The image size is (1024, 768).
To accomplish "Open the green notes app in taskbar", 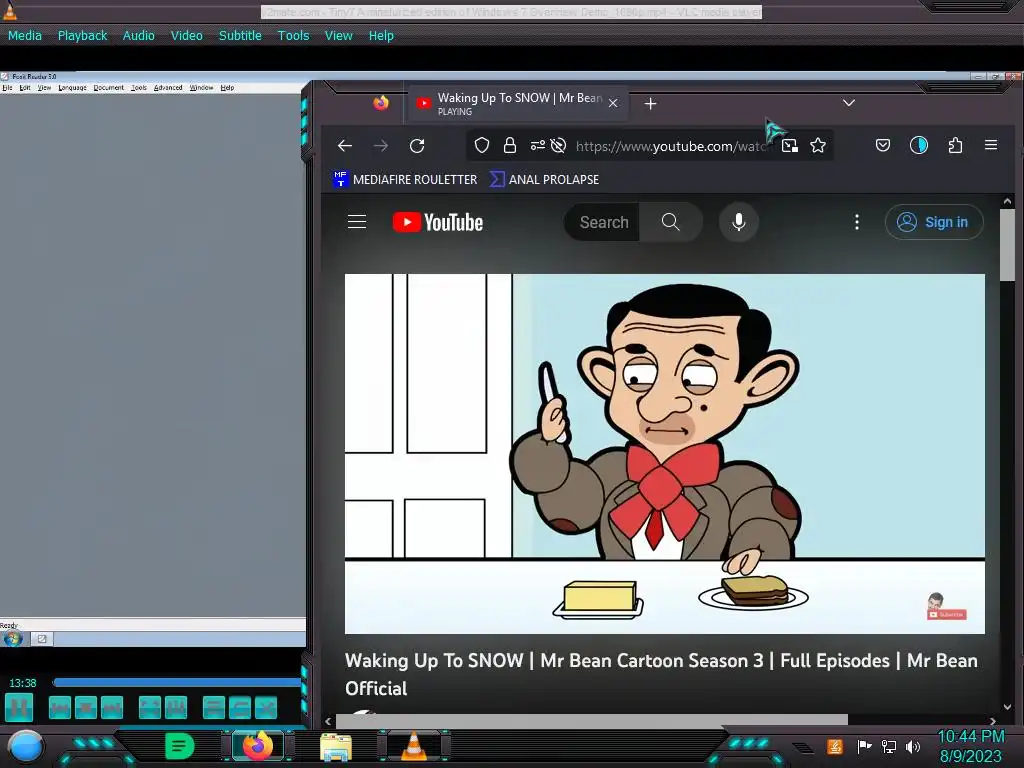I will (x=180, y=746).
